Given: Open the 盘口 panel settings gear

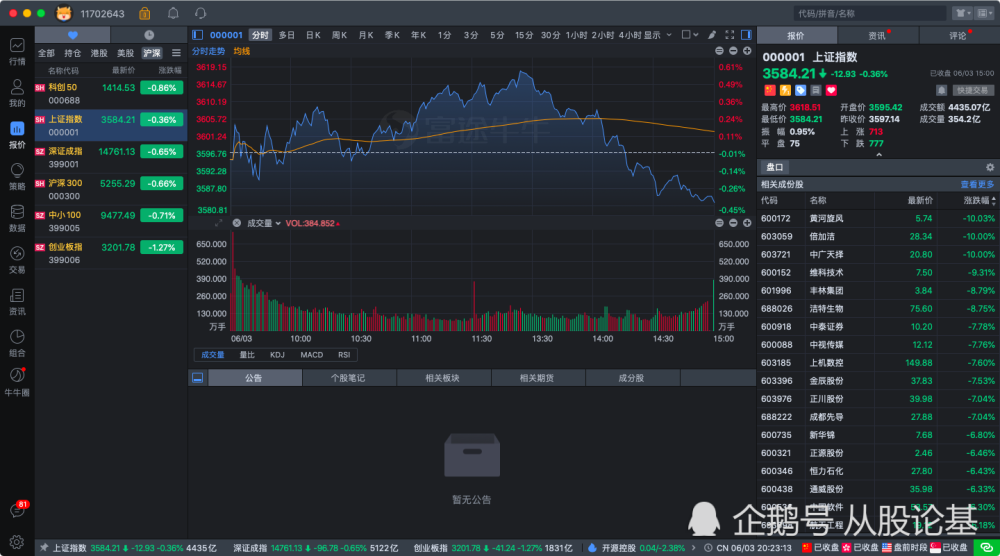Looking at the screenshot, I should (x=990, y=167).
